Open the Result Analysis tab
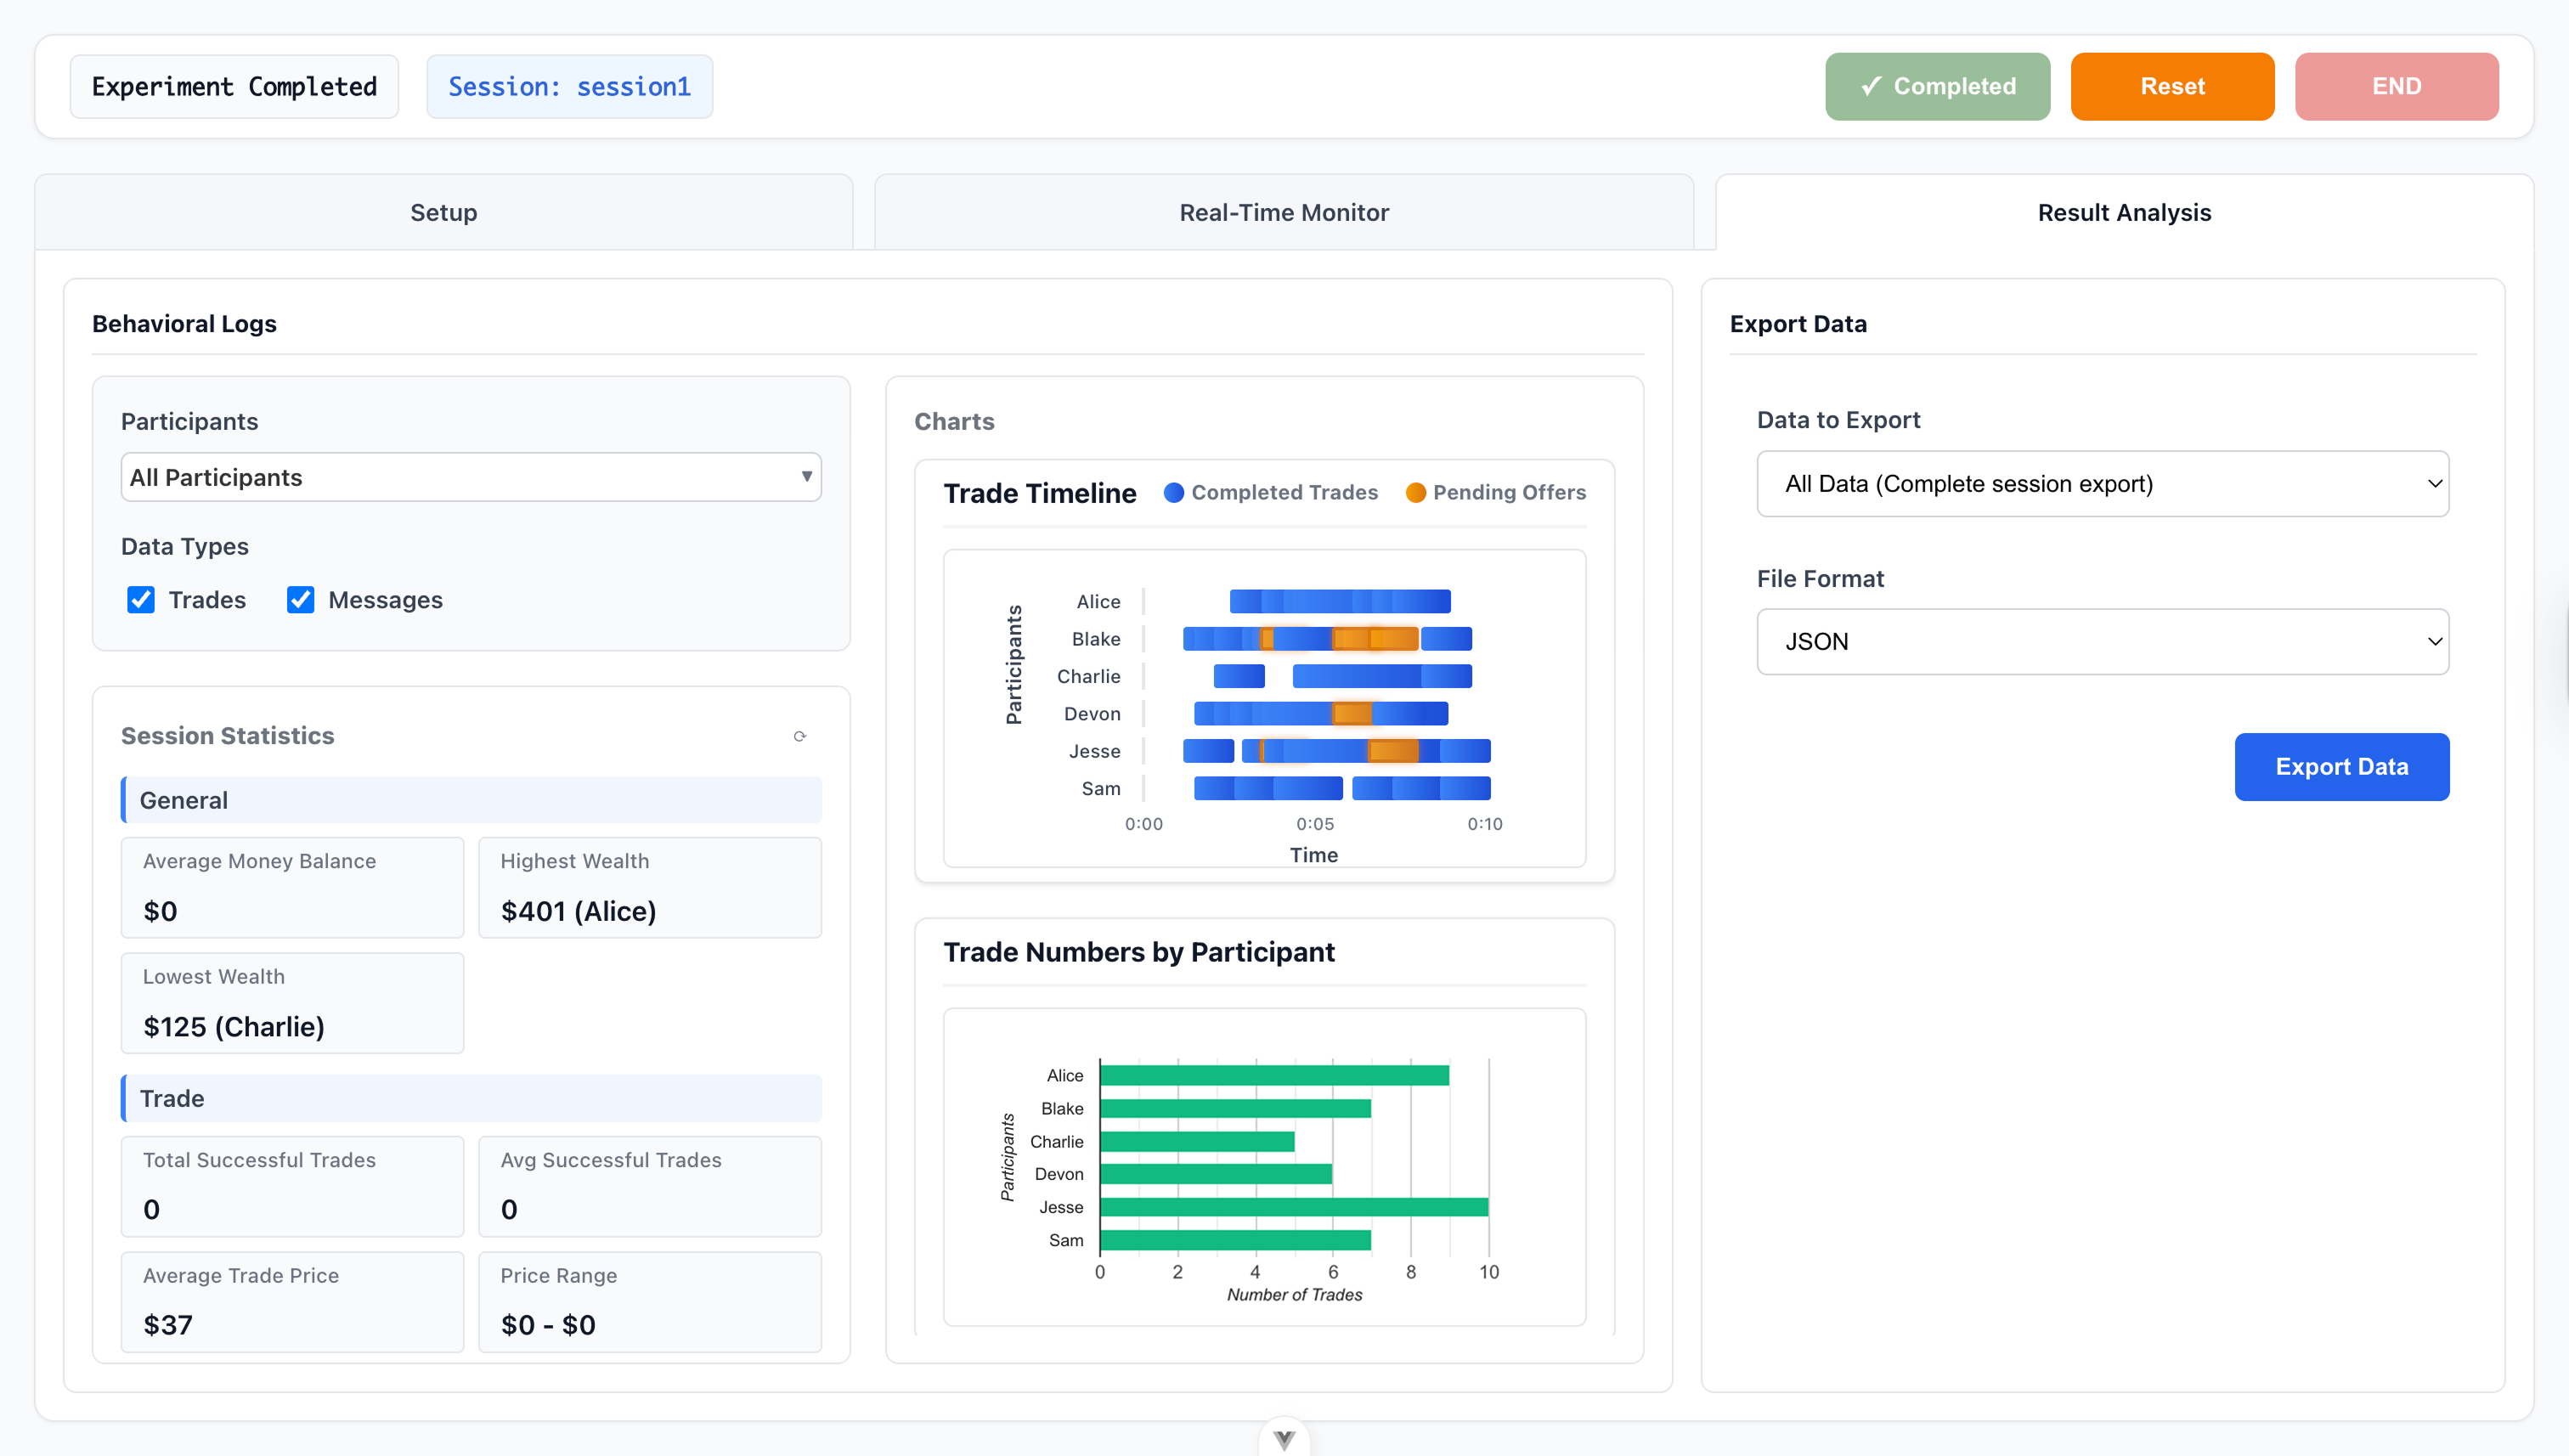 click(x=2123, y=212)
